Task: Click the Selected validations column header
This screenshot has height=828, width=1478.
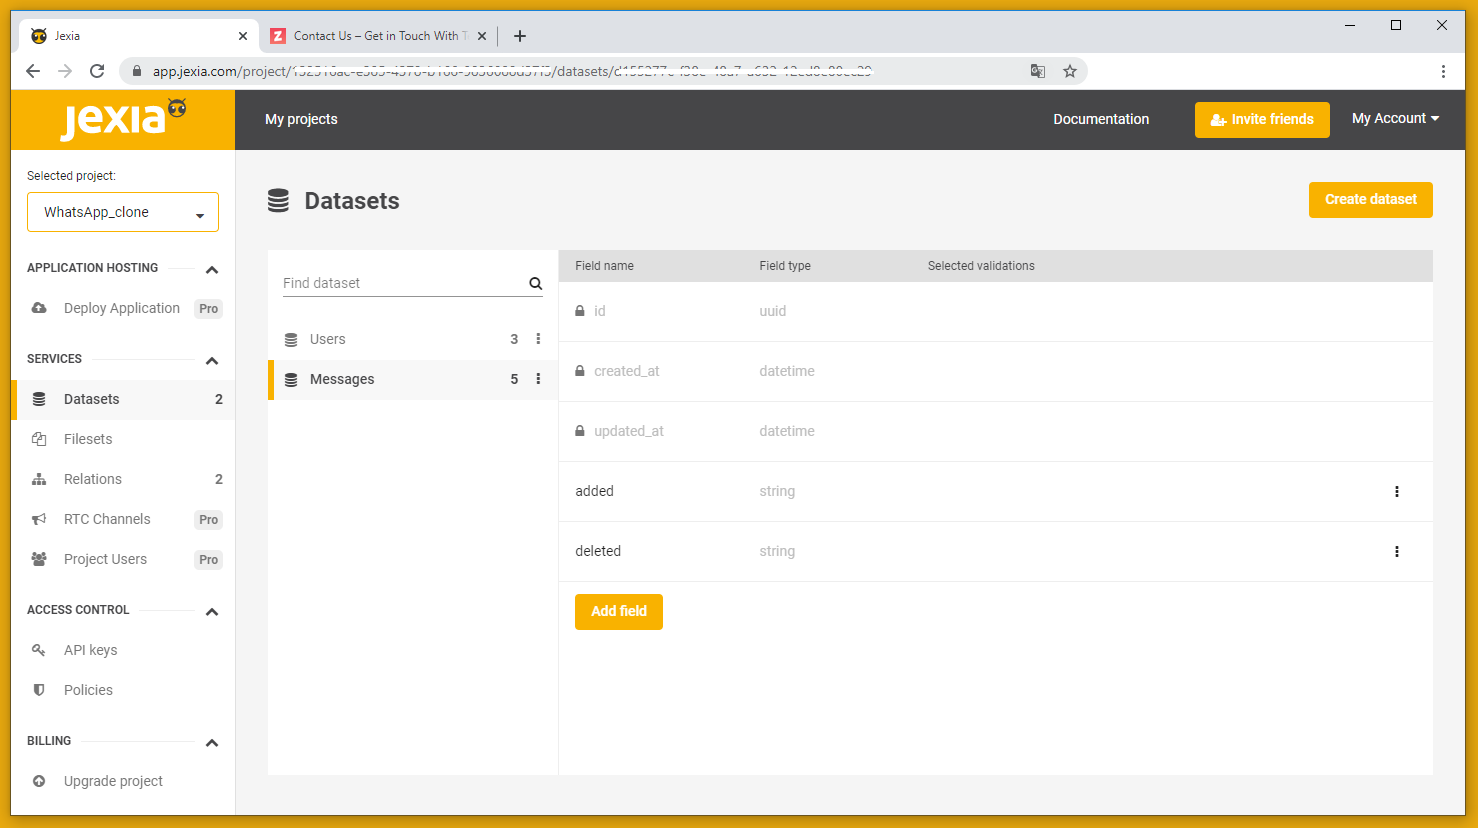Action: click(x=981, y=266)
